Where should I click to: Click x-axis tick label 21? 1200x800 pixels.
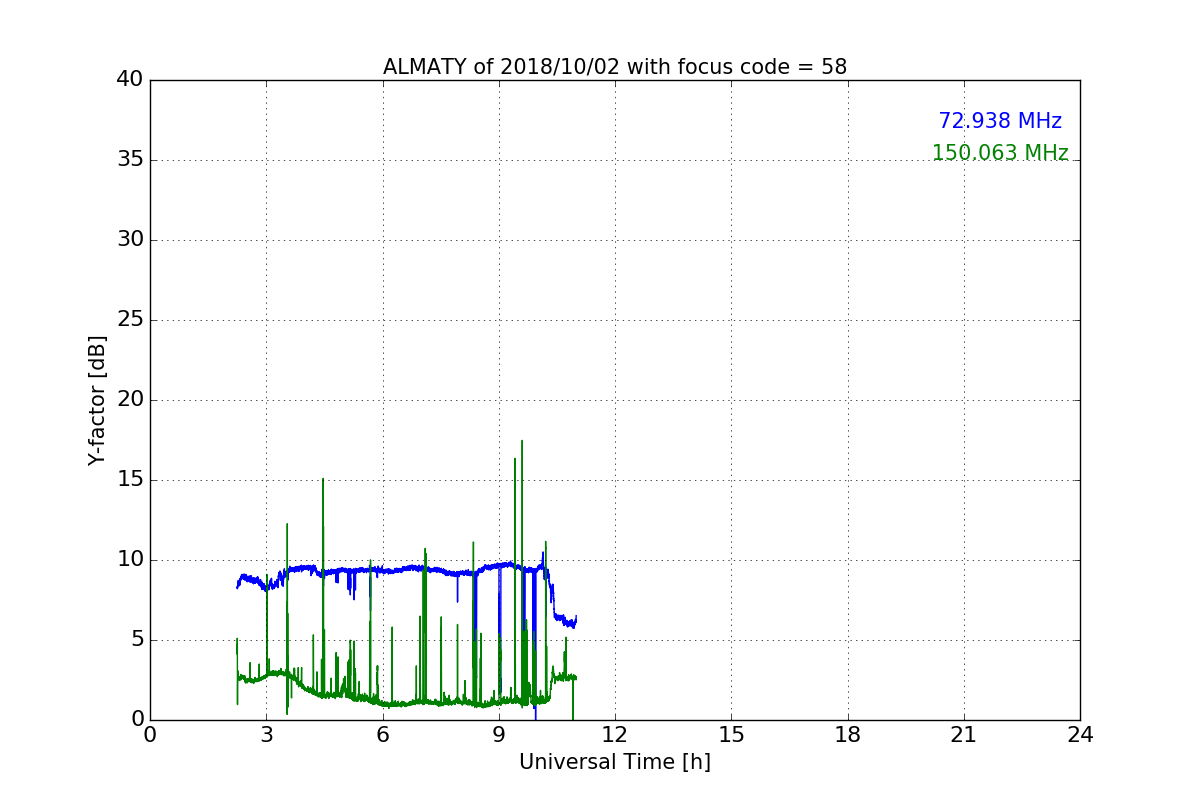964,735
